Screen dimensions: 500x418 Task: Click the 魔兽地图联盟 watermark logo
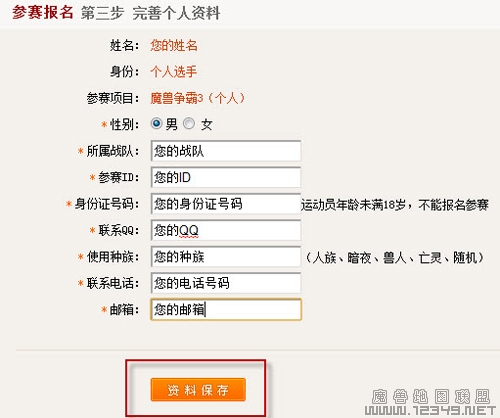[431, 396]
